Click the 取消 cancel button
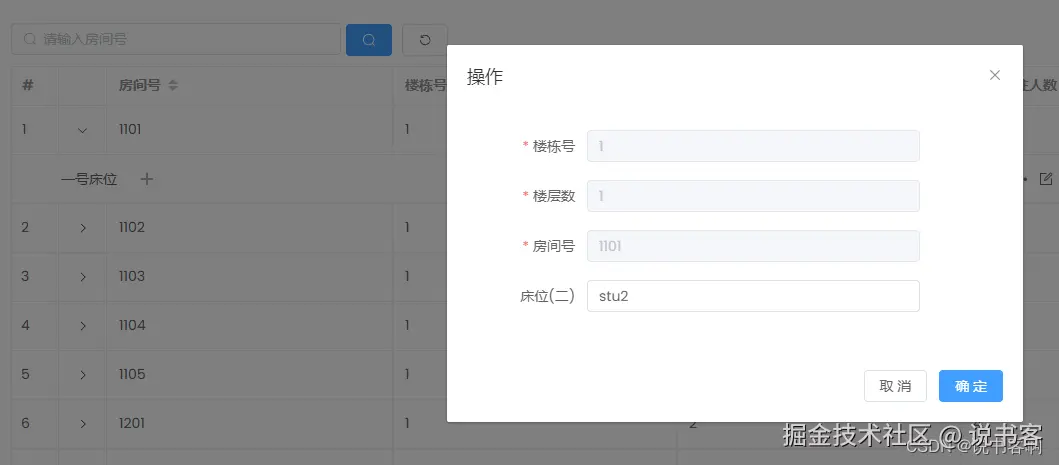This screenshot has width=1059, height=465. [895, 386]
